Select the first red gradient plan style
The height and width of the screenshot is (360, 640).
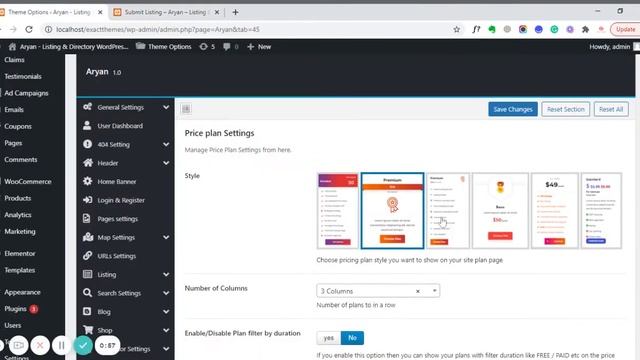pyautogui.click(x=338, y=211)
